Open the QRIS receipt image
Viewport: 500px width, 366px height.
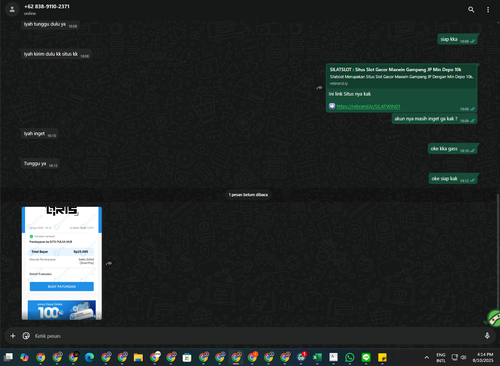(62, 263)
